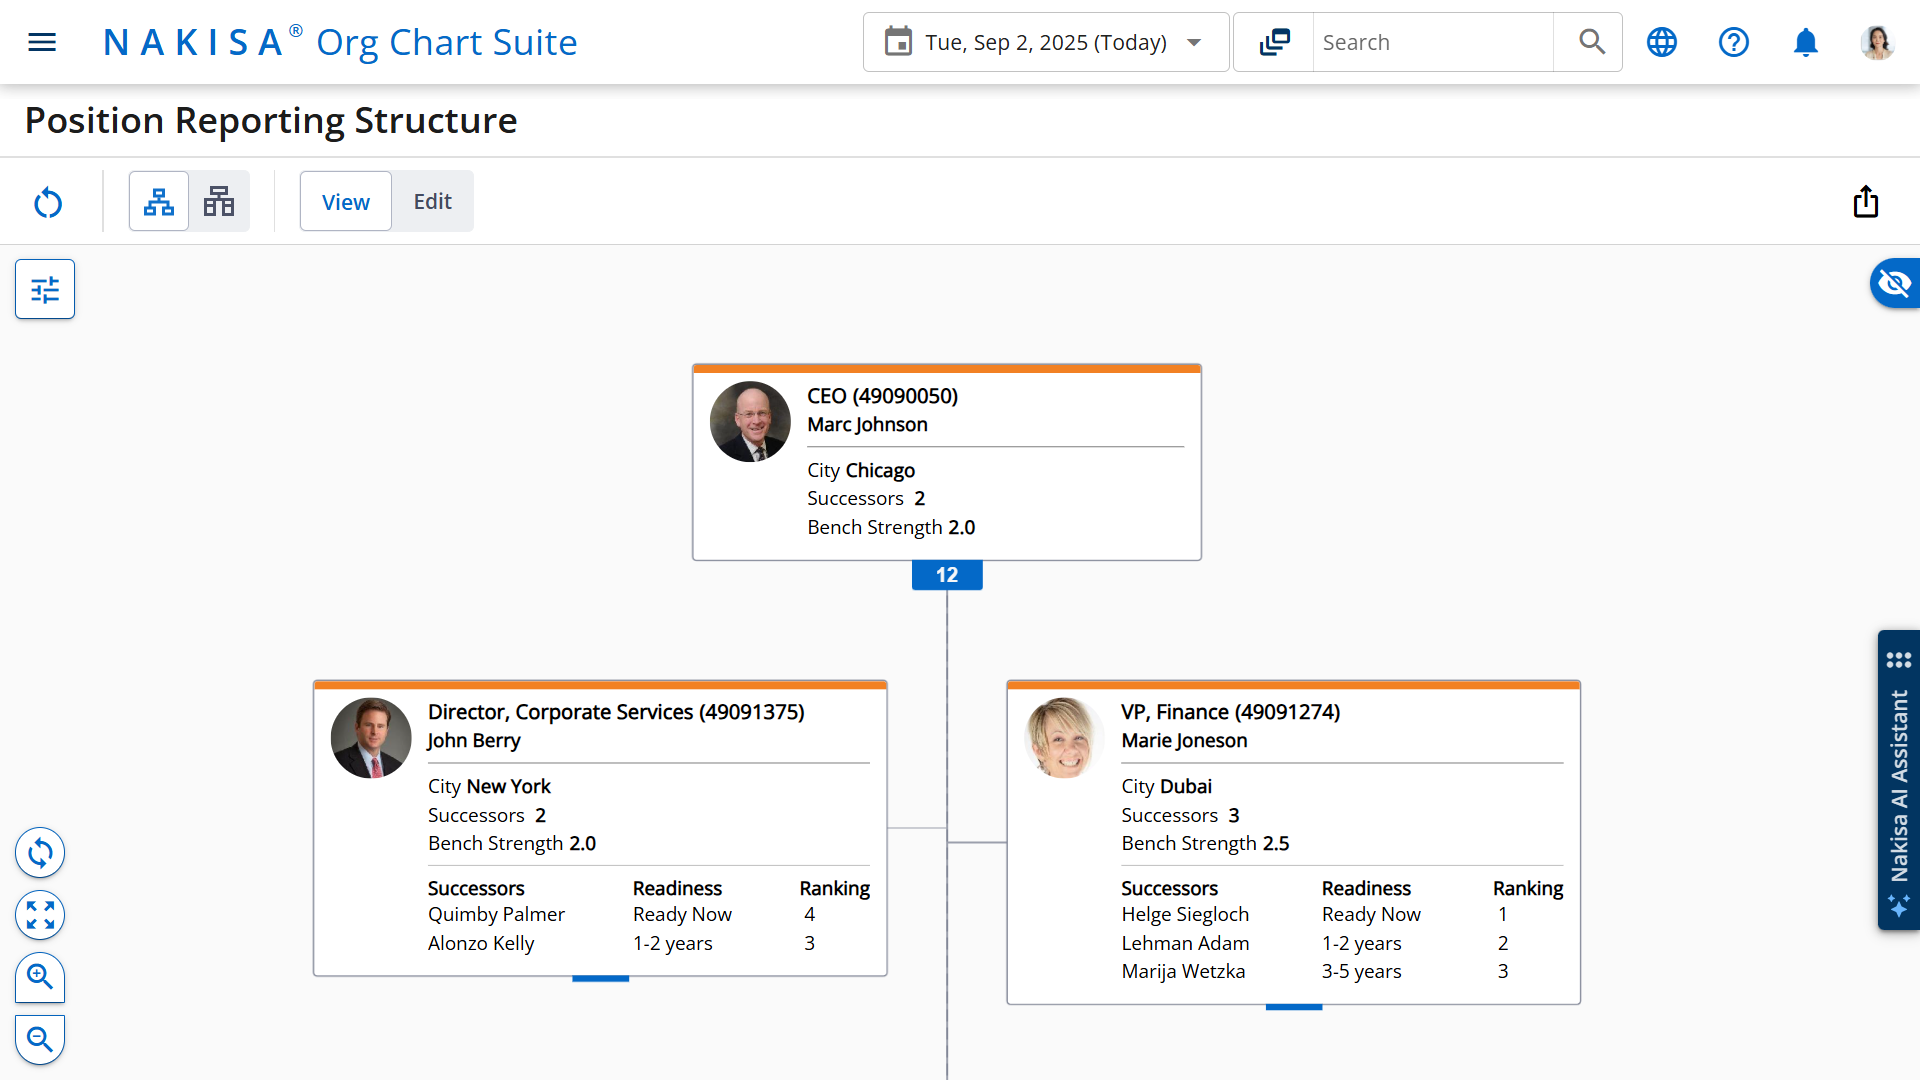Open the date selector dropdown
Screen dimensions: 1920x1080
coord(1045,42)
